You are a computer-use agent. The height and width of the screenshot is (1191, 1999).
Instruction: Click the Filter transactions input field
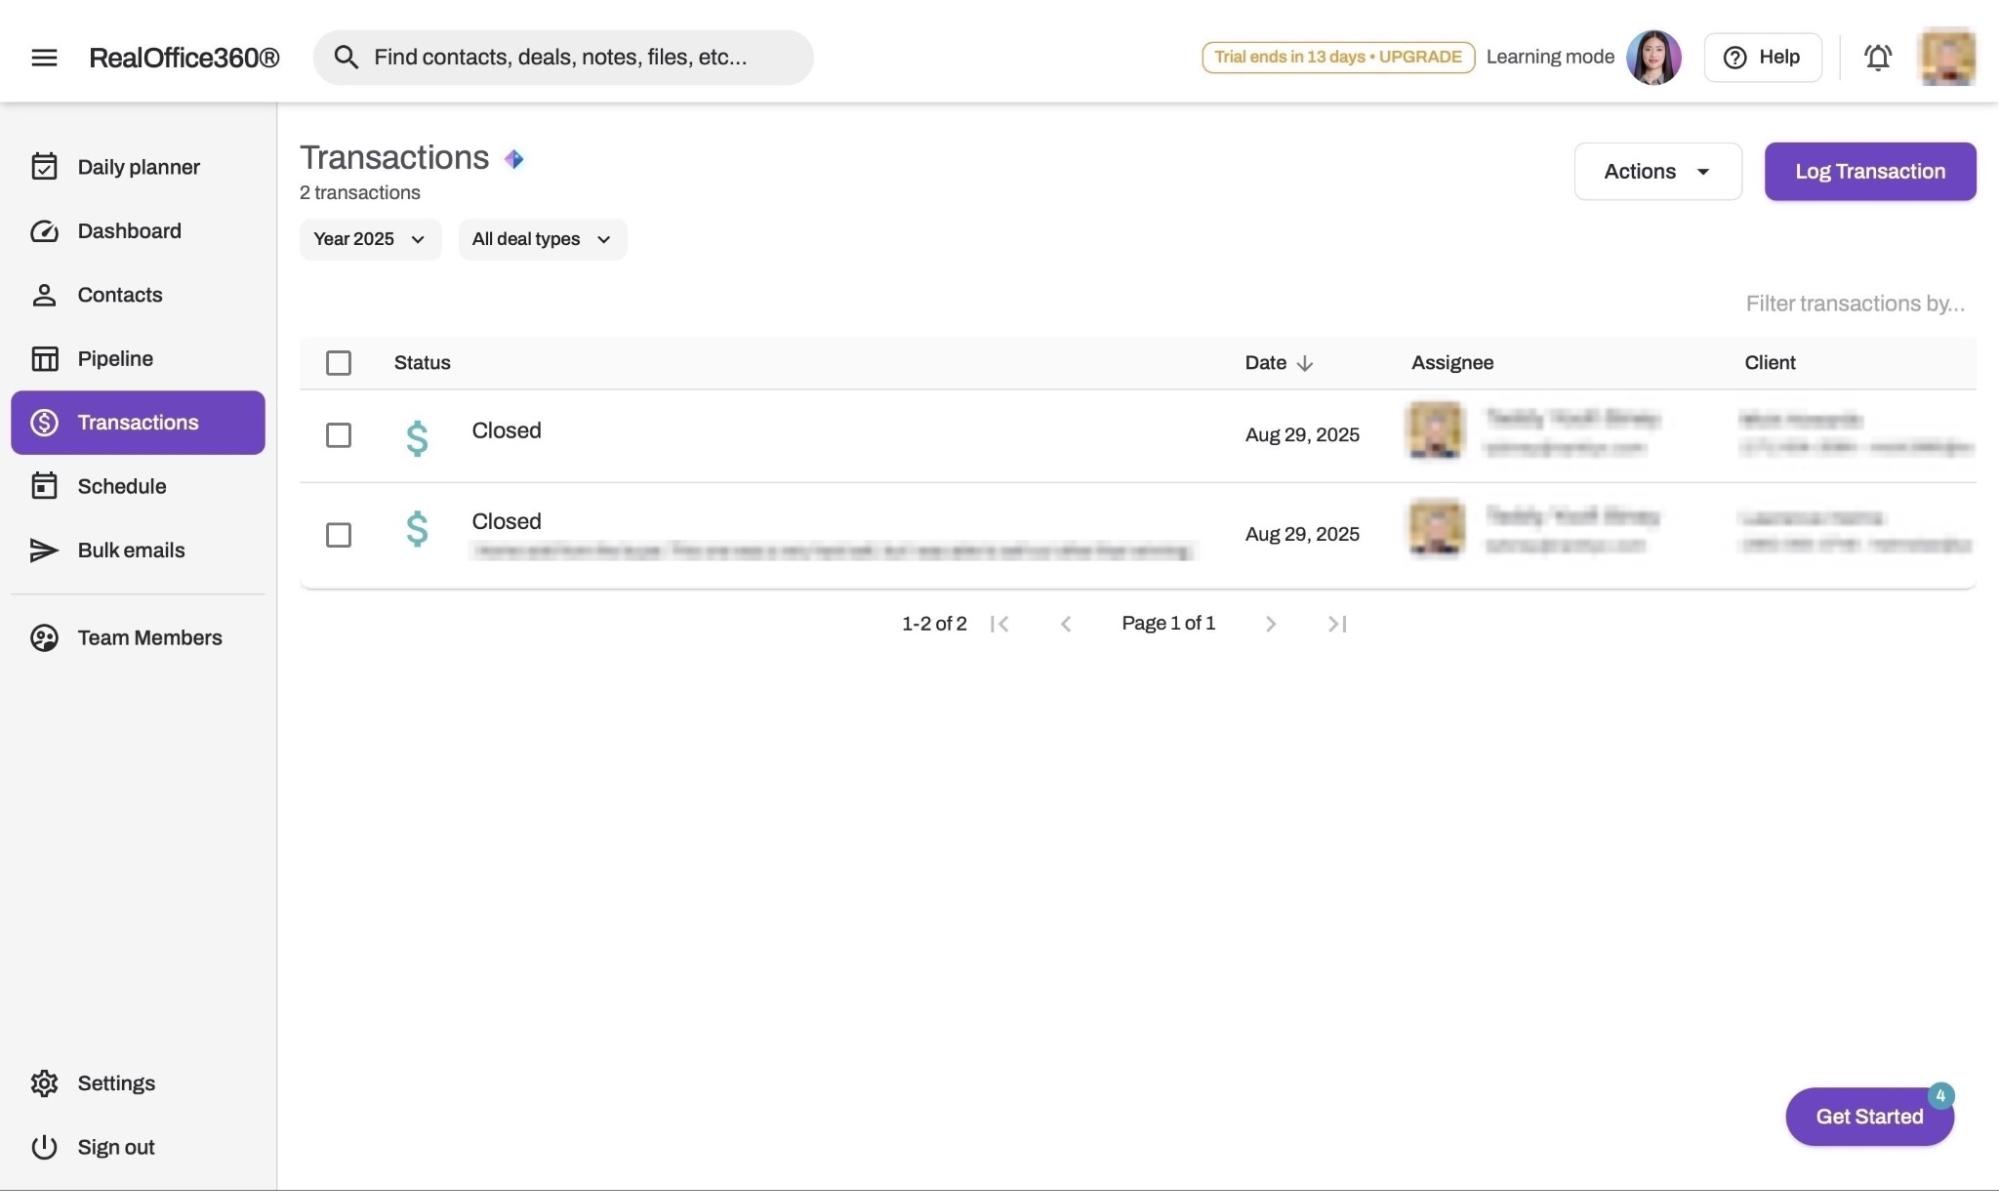point(1854,303)
